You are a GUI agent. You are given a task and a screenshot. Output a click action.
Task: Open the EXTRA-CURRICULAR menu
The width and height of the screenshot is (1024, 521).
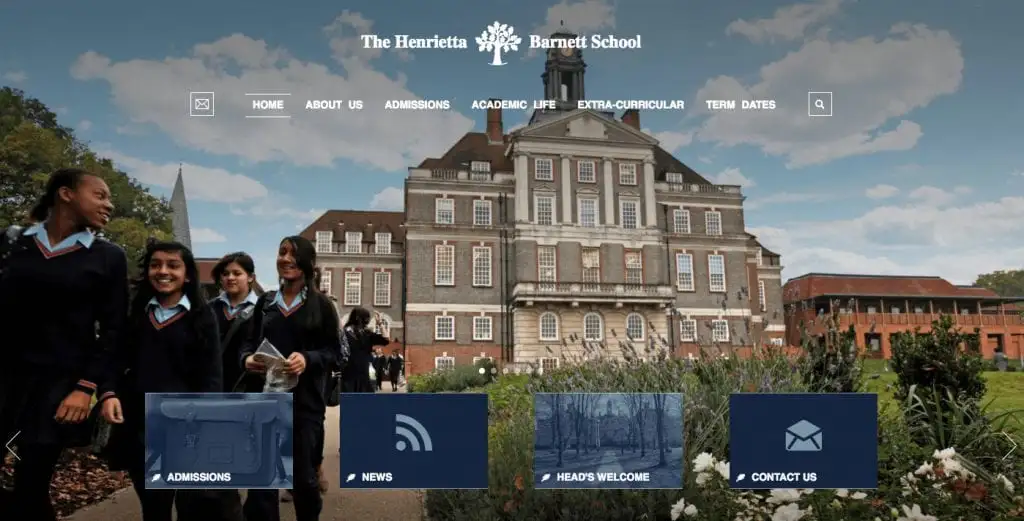click(x=630, y=105)
